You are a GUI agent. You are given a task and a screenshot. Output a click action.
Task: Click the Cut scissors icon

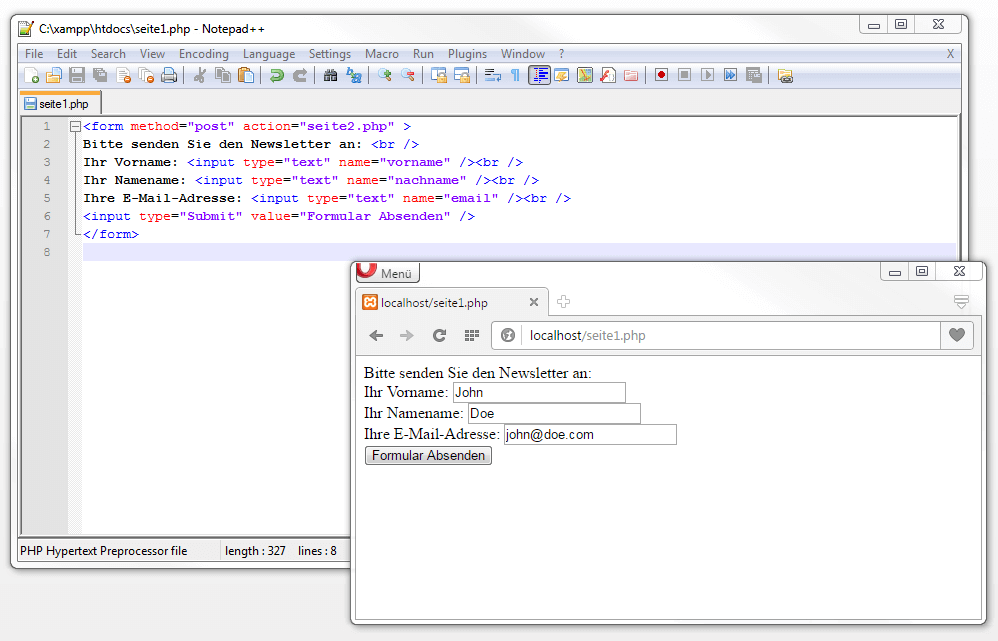coord(200,76)
